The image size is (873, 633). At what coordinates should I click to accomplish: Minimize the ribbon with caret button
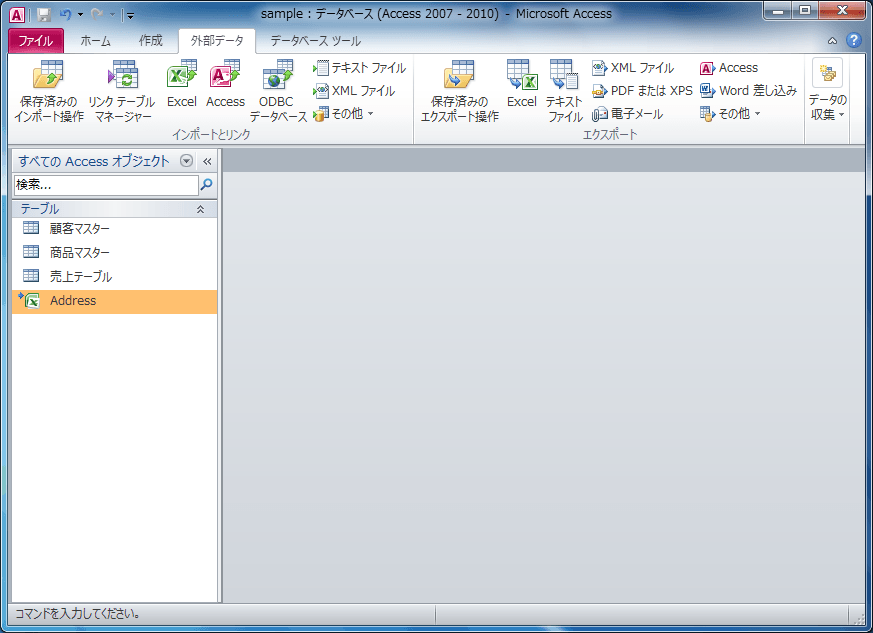point(832,41)
